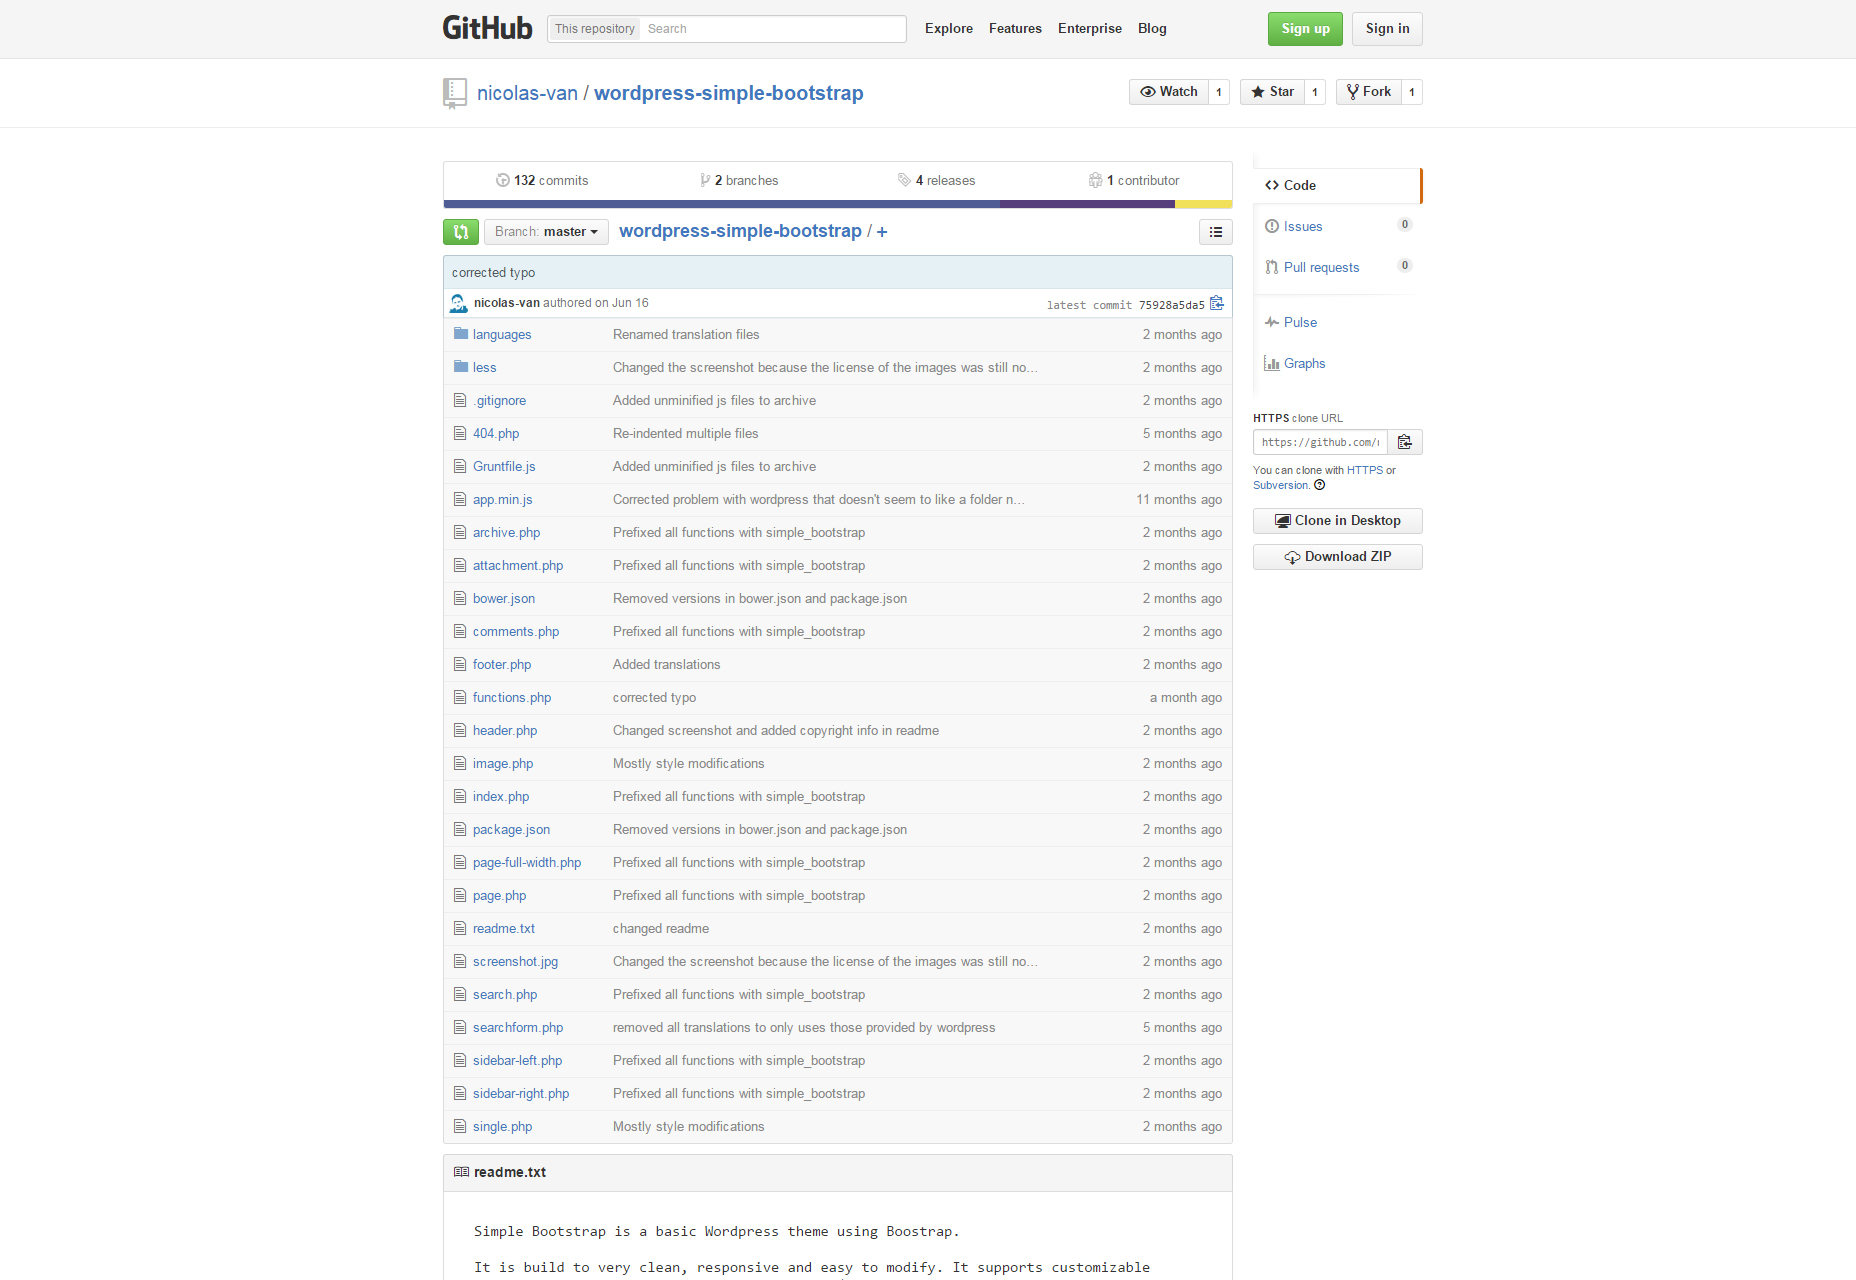Screen dimensions: 1856x1280
Task: Expand the Branch: master dropdown
Action: (x=547, y=232)
